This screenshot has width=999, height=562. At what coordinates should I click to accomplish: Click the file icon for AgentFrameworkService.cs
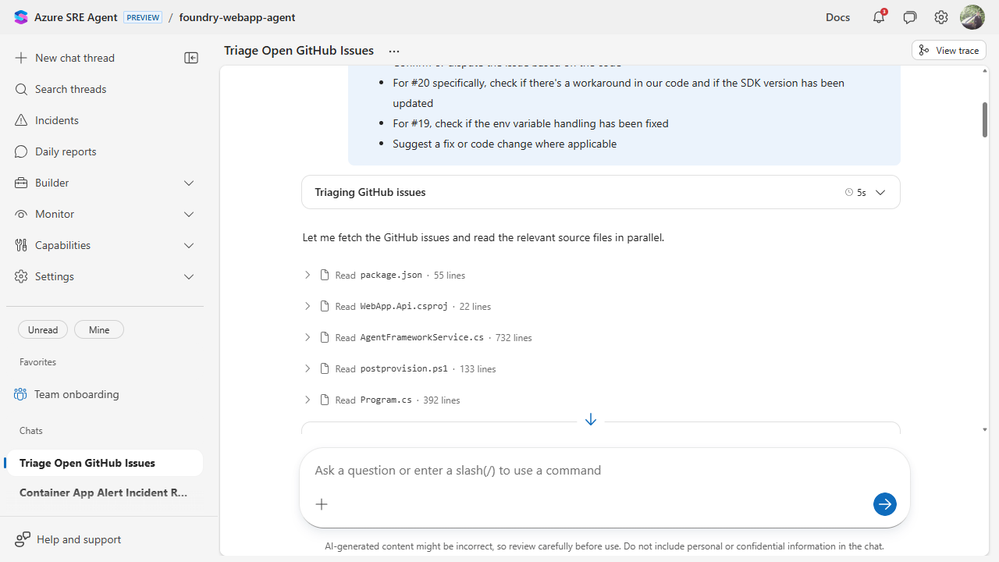[324, 338]
